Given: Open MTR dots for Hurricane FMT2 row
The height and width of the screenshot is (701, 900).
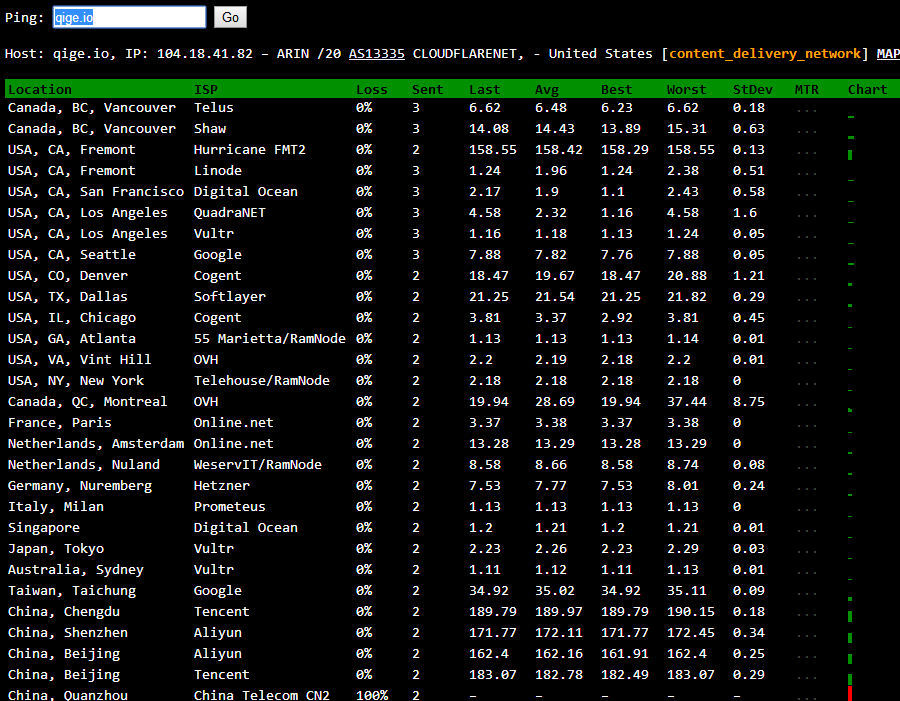Looking at the screenshot, I should (806, 152).
